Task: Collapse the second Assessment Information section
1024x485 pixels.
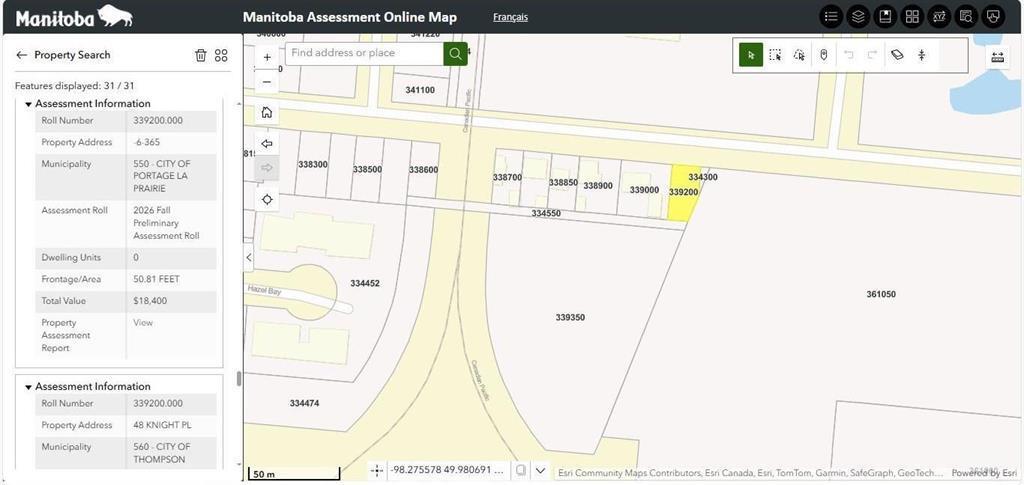Action: coord(29,387)
